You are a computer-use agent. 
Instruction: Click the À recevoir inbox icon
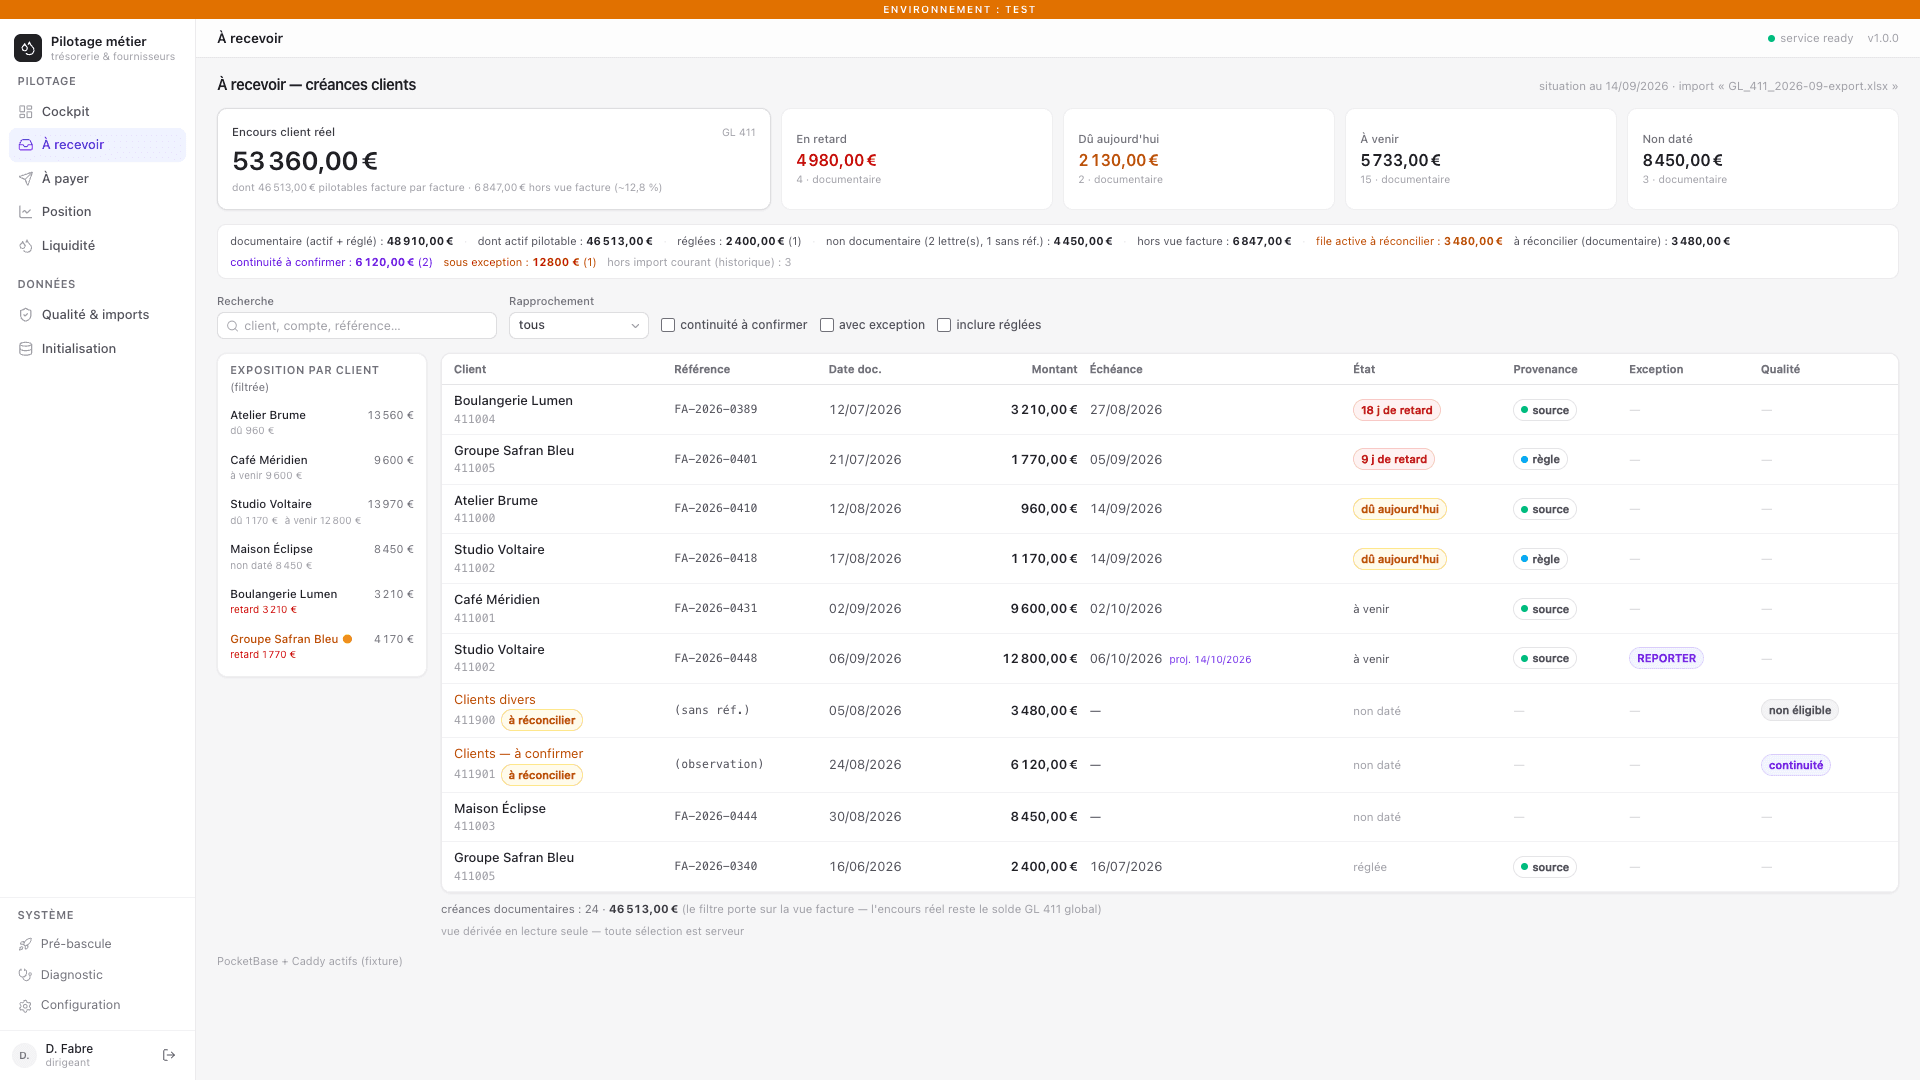click(26, 145)
